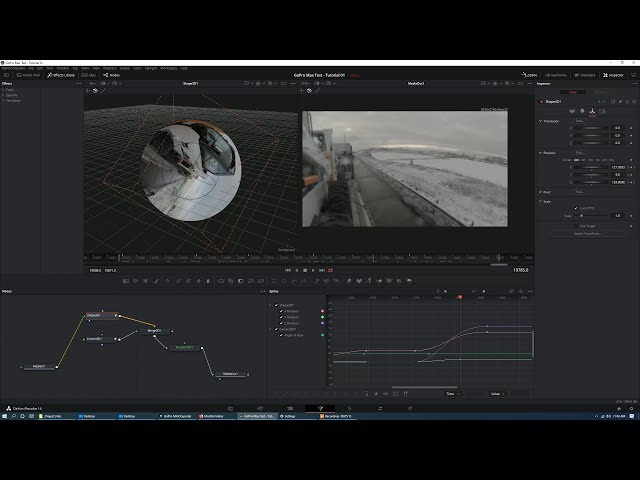Toggle Angle of View spline checkbox
This screenshot has width=640, height=480.
[281, 335]
